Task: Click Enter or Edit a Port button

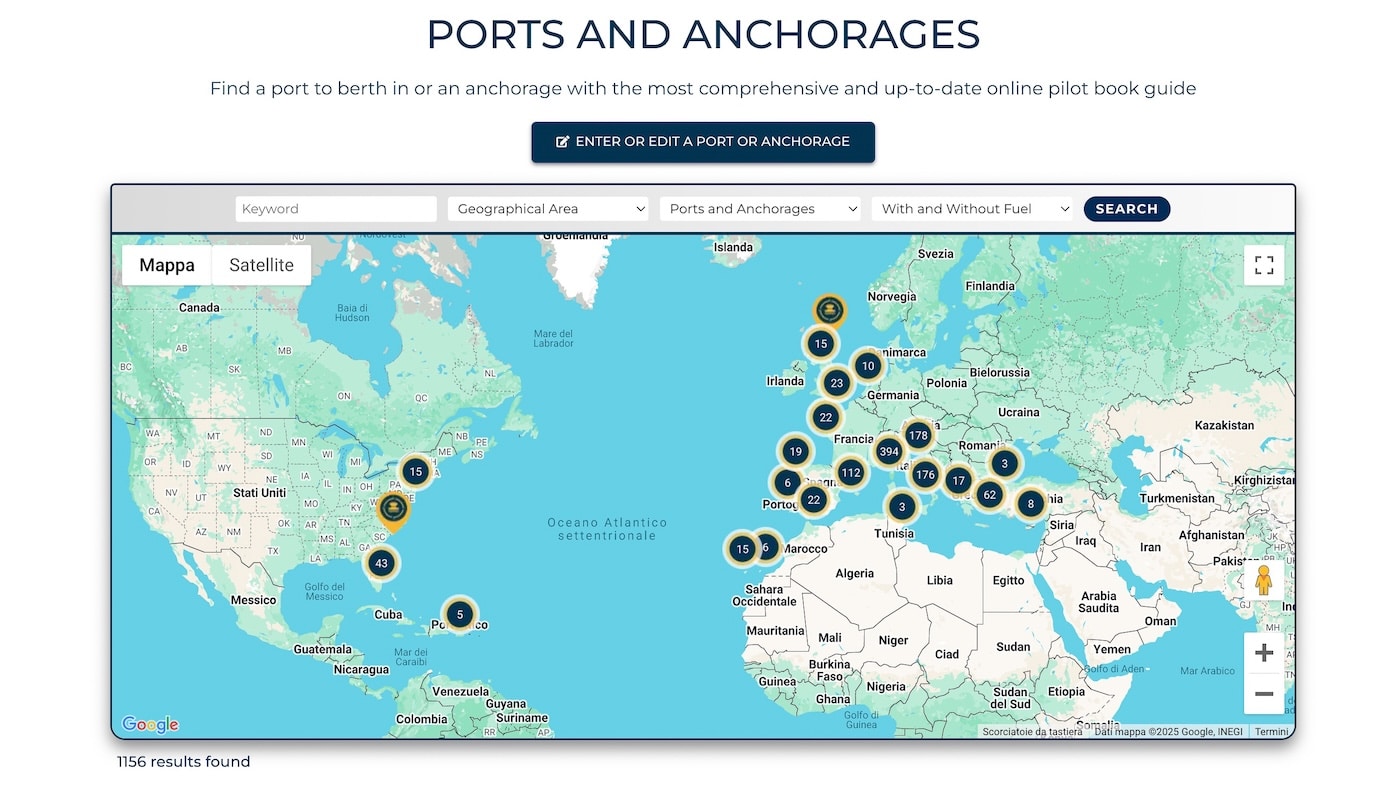Action: pos(703,142)
